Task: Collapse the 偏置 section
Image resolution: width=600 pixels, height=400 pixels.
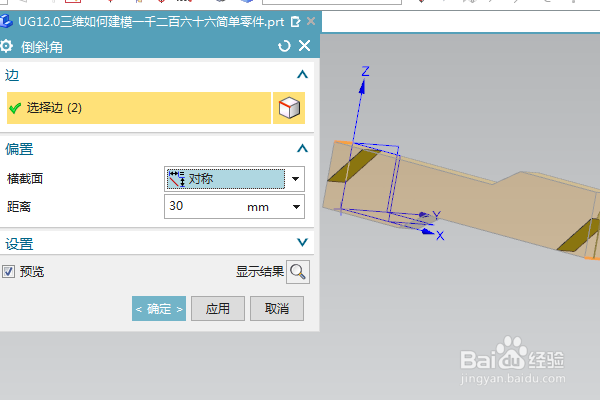Action: [x=302, y=149]
